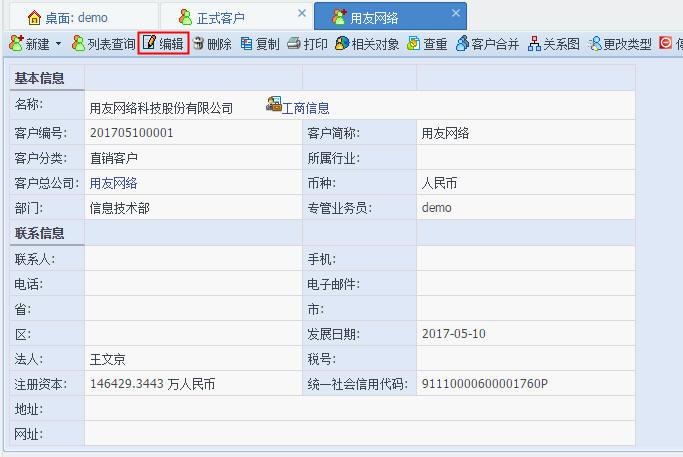Click the 基本信息 section header

(39, 78)
